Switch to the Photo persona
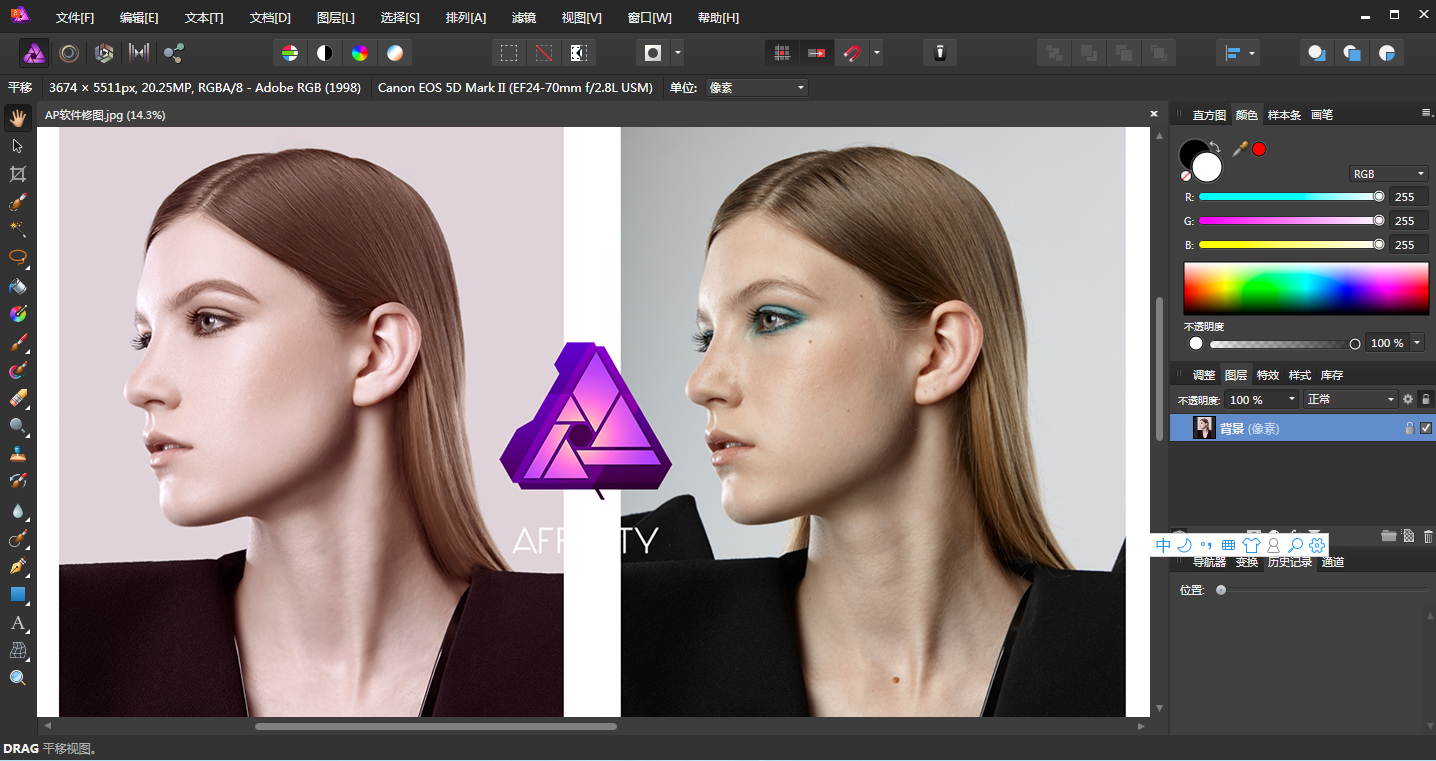This screenshot has height=761, width=1436. coord(34,53)
